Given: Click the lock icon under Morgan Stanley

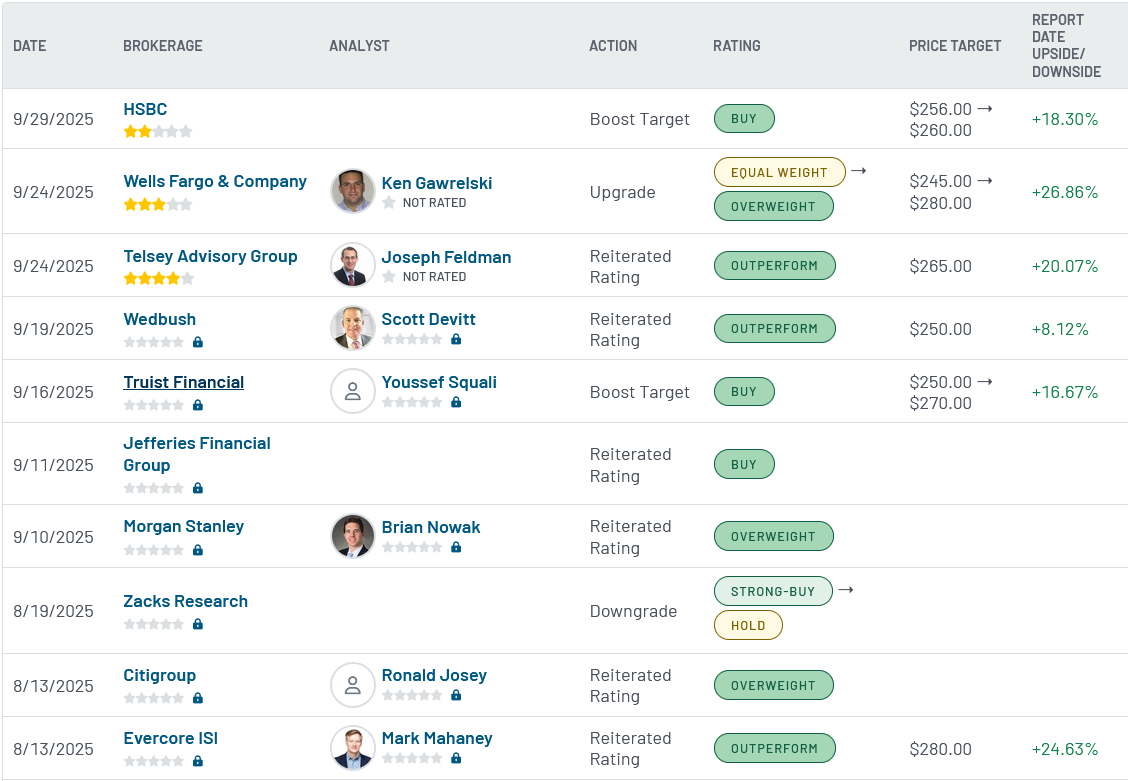Looking at the screenshot, I should [198, 550].
